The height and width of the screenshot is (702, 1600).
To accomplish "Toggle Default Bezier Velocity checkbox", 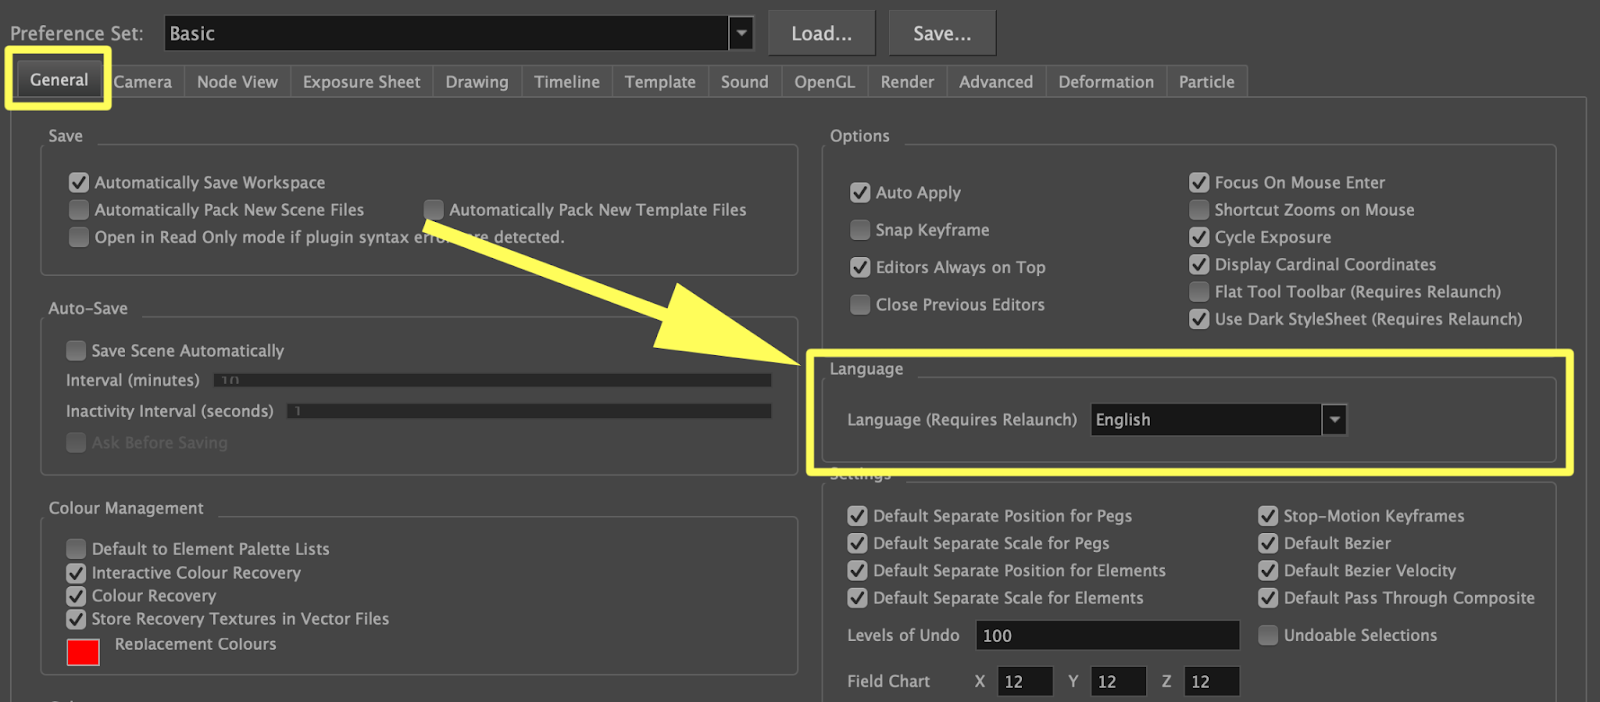I will click(x=1268, y=570).
